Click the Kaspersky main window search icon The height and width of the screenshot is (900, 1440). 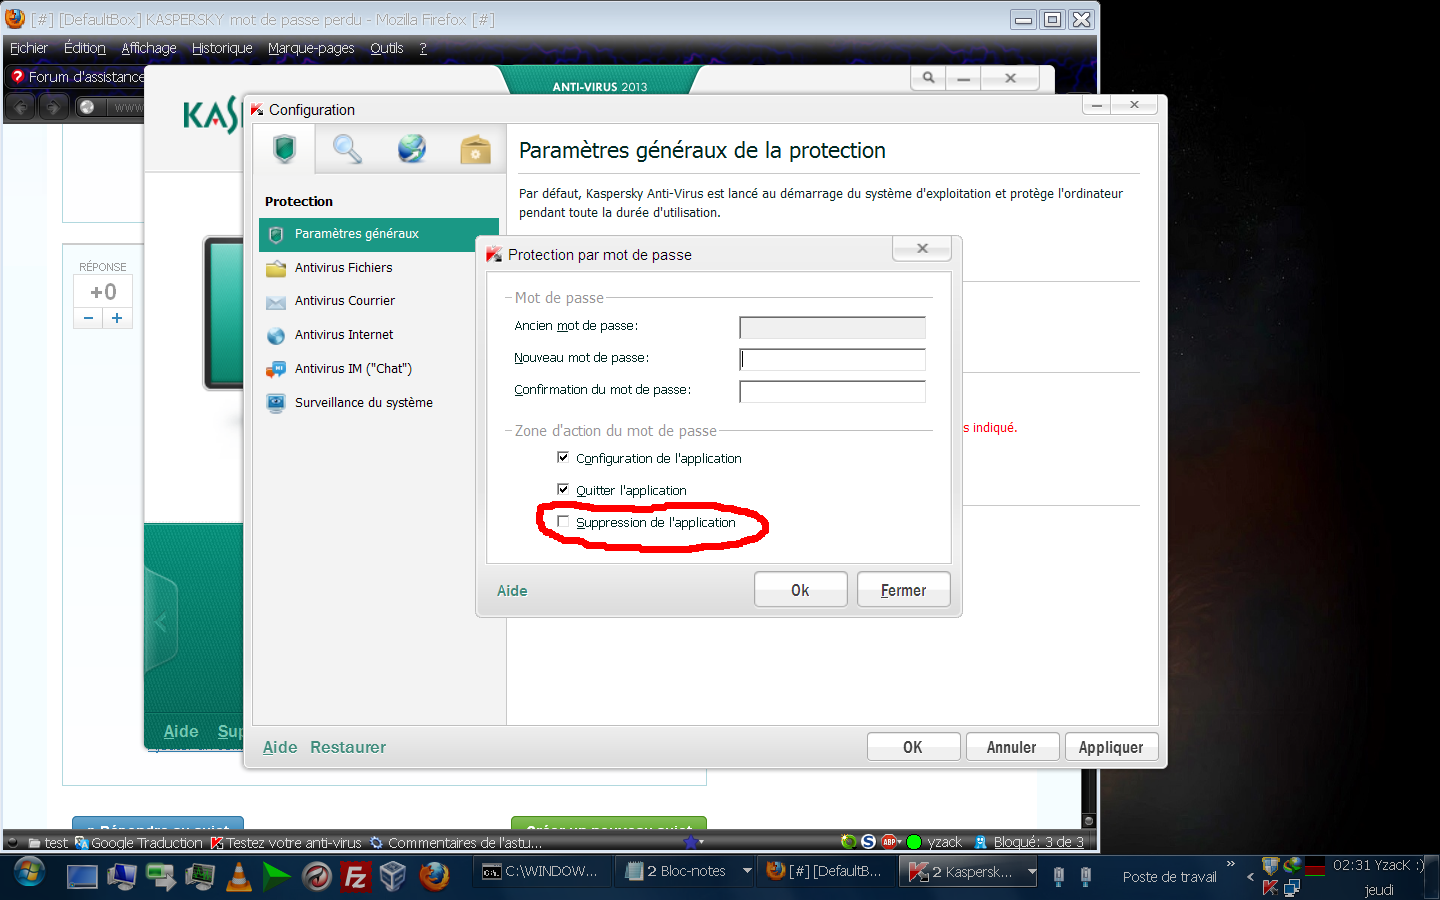tap(929, 77)
